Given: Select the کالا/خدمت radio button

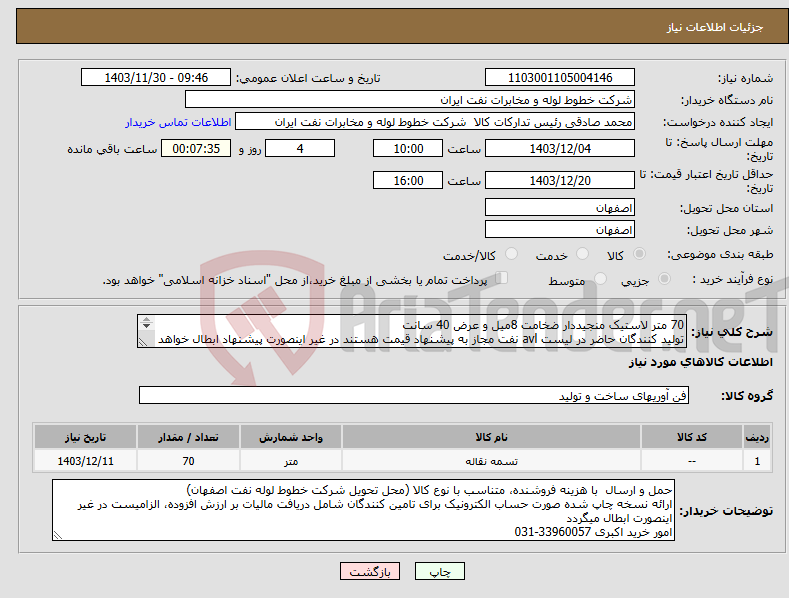Looking at the screenshot, I should (511, 254).
